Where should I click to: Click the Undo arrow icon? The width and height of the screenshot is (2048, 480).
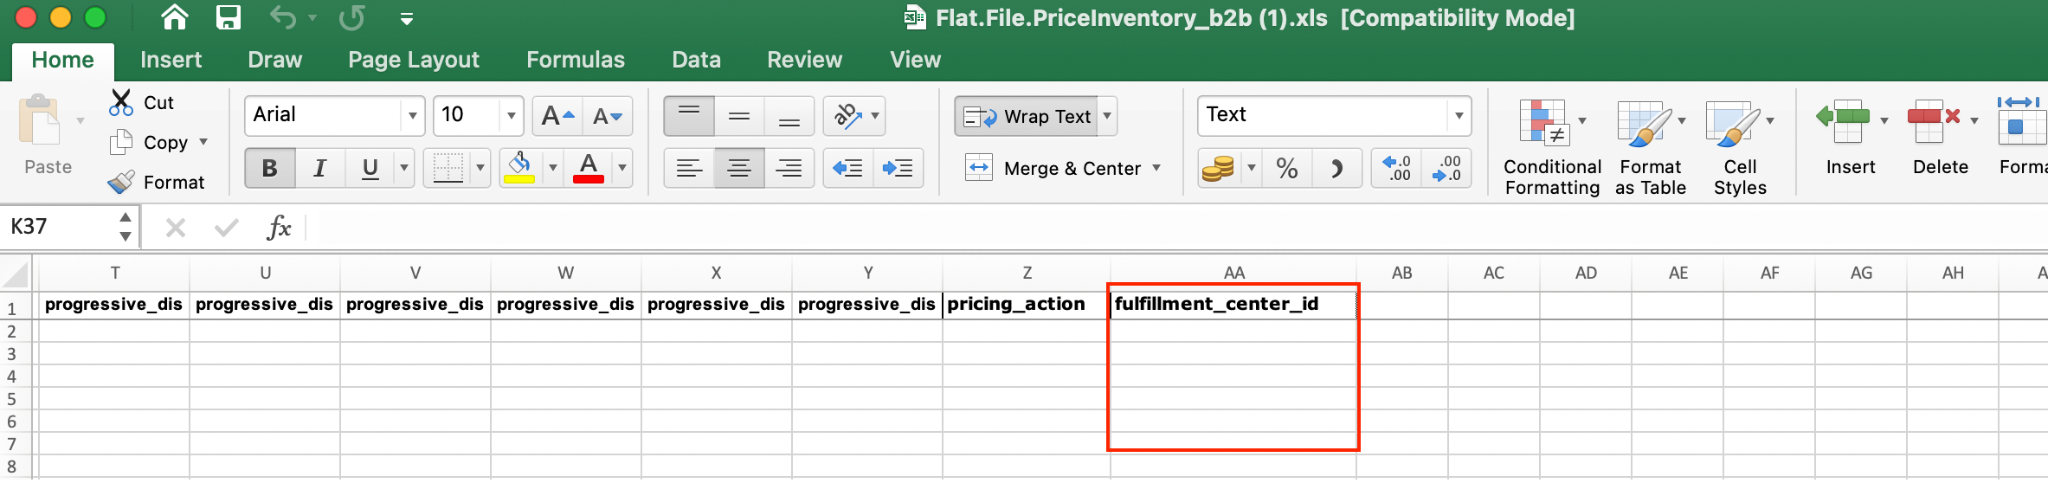tap(283, 18)
